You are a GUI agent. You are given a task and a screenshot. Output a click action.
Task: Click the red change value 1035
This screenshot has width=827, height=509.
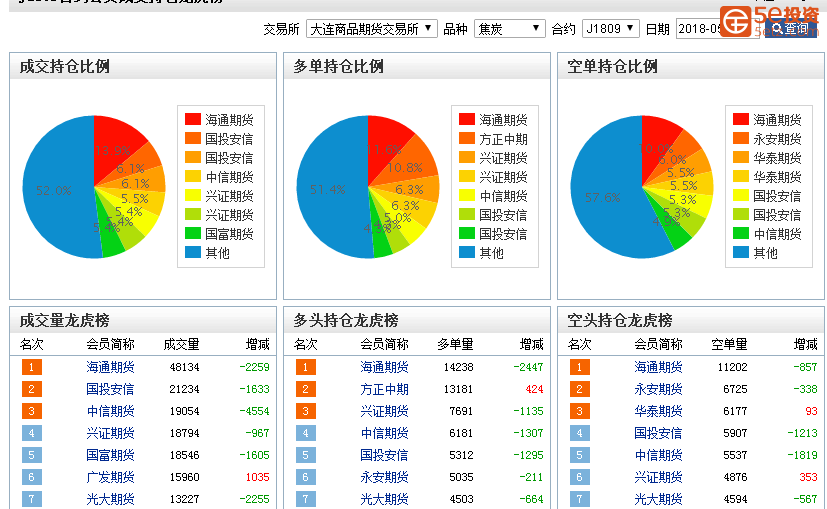point(257,477)
